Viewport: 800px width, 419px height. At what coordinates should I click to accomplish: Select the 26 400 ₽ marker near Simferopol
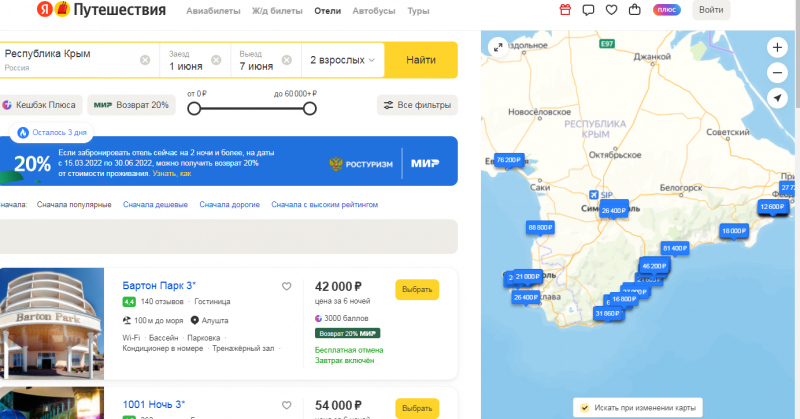coord(613,210)
